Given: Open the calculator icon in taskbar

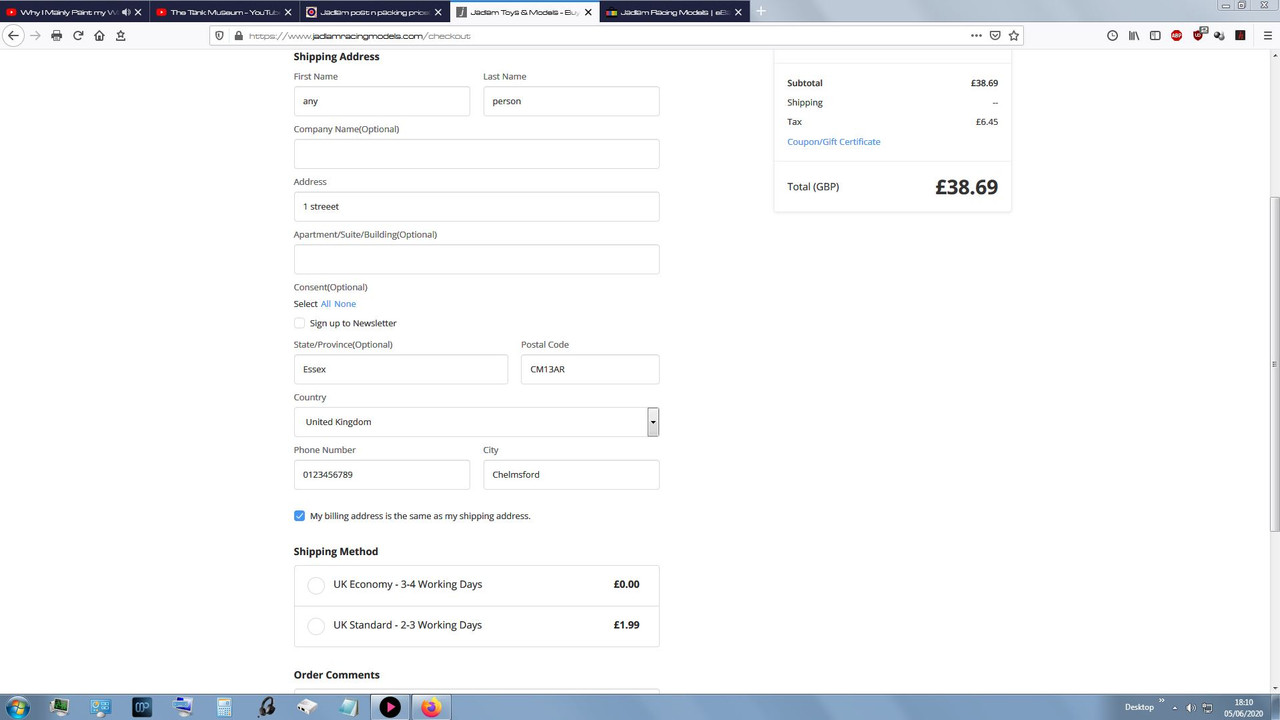Looking at the screenshot, I should [224, 707].
